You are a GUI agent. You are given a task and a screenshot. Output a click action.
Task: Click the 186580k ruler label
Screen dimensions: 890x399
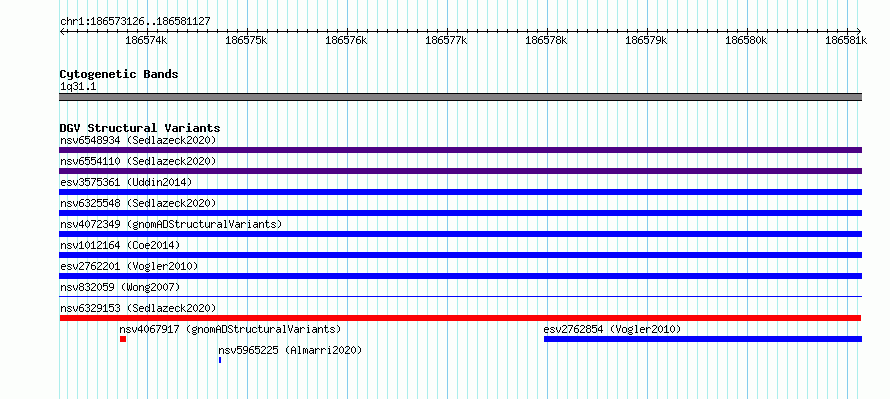746,40
